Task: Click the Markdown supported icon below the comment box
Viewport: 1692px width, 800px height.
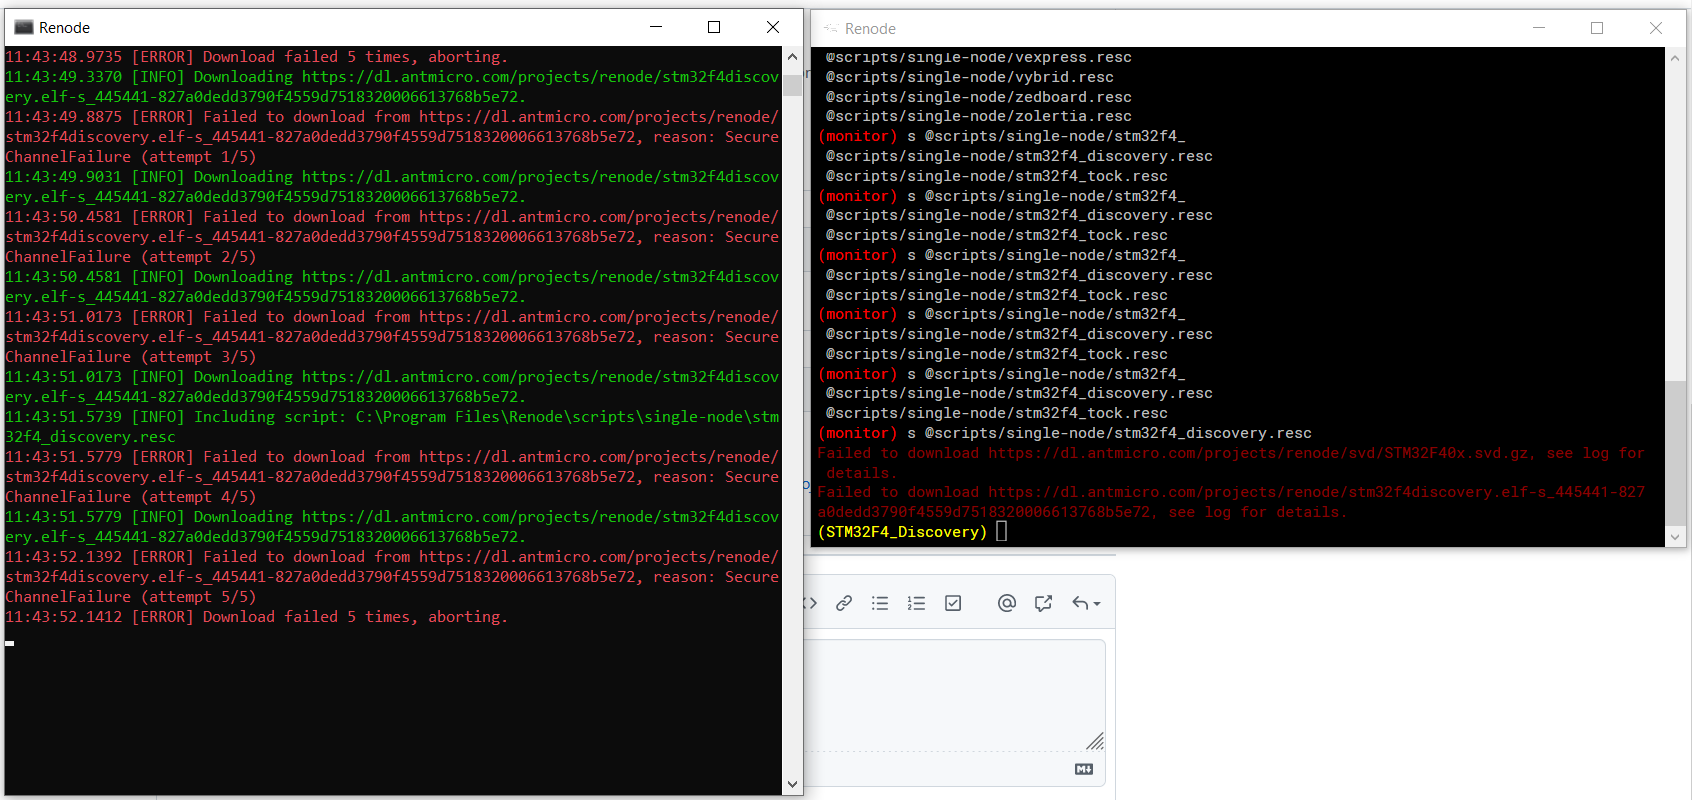Action: [1084, 769]
